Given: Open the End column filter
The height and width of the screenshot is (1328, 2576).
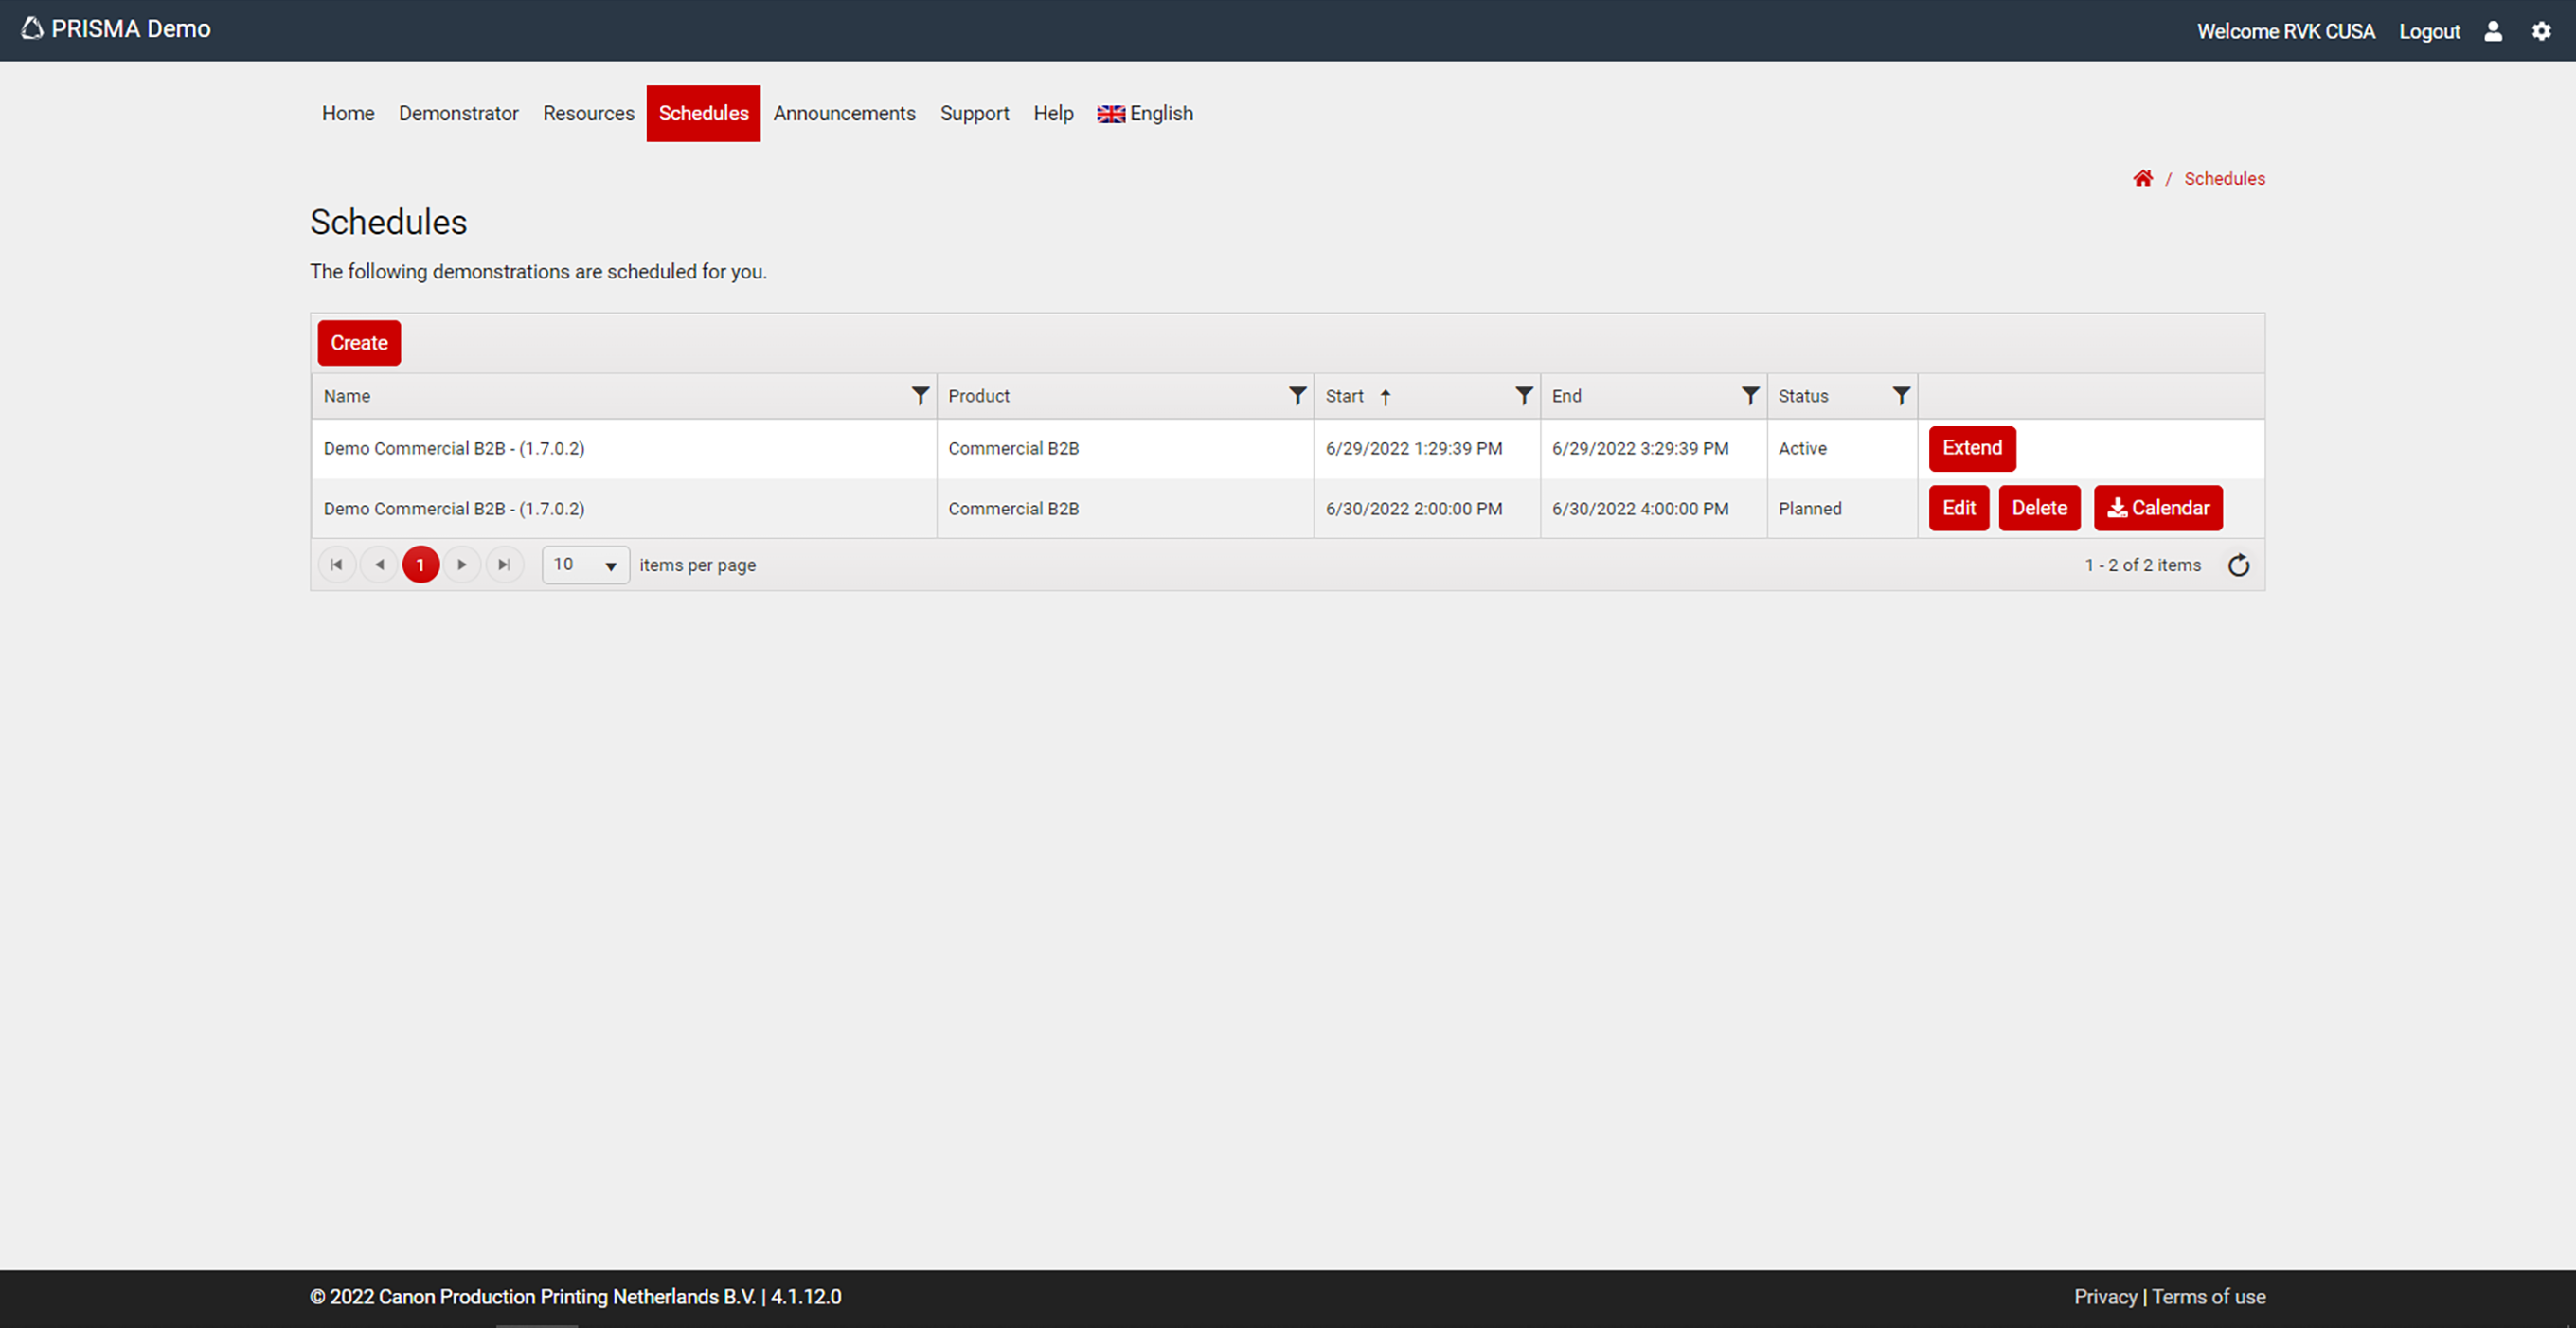Looking at the screenshot, I should click(1750, 396).
